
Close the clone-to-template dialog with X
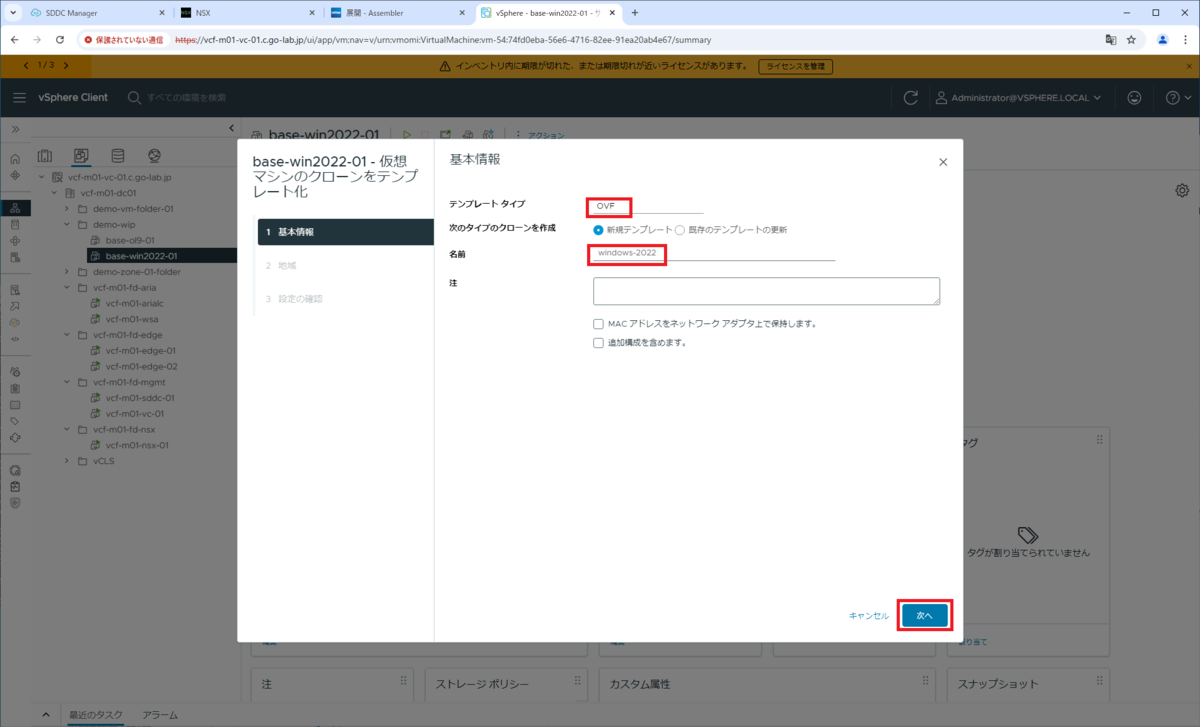pos(942,162)
